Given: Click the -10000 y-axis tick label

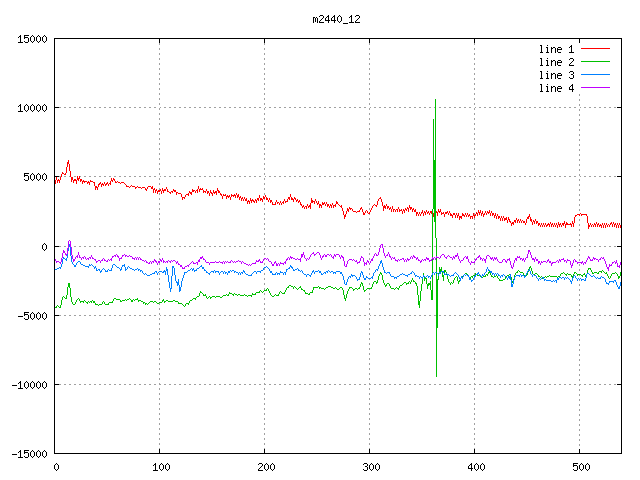Looking at the screenshot, I should click(29, 384).
